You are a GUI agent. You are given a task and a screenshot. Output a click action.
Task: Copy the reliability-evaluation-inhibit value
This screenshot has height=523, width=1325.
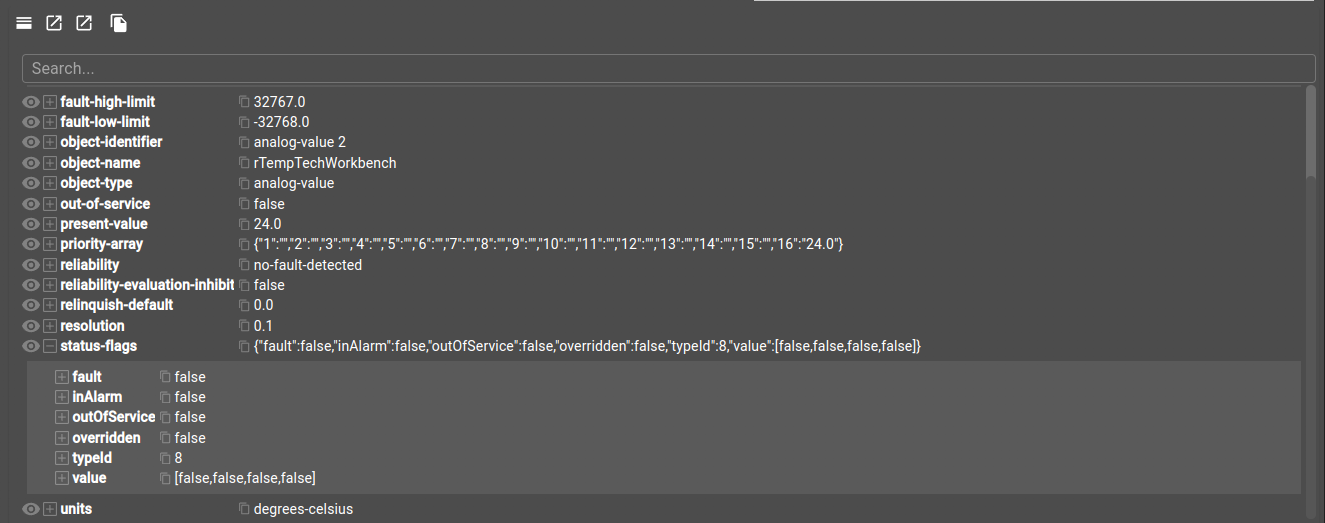[244, 285]
